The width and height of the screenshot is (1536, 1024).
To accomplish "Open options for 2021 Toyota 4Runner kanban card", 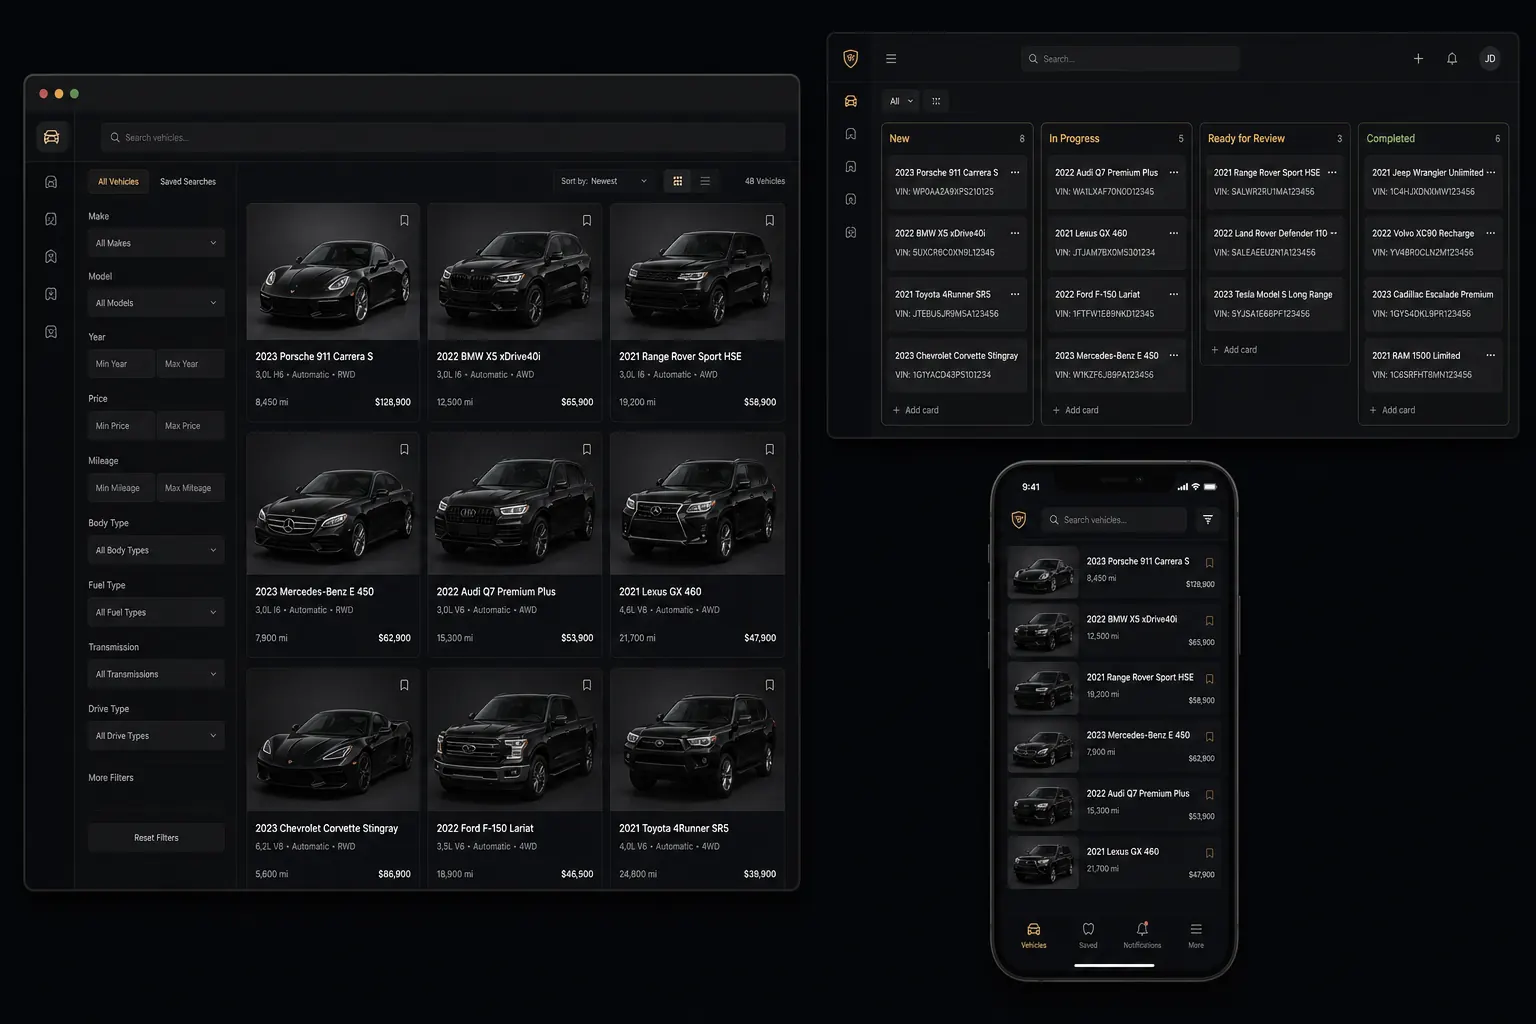I will click(x=1015, y=295).
